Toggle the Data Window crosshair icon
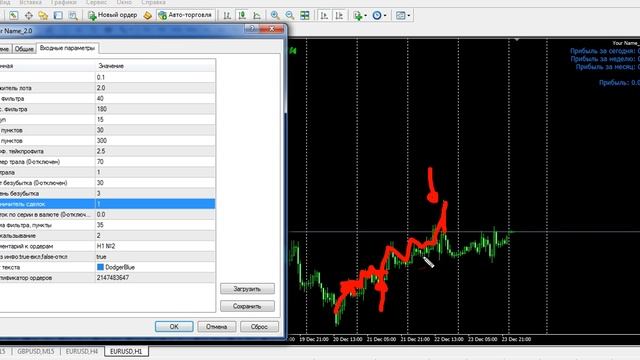640x360 pixels. click(x=29, y=16)
